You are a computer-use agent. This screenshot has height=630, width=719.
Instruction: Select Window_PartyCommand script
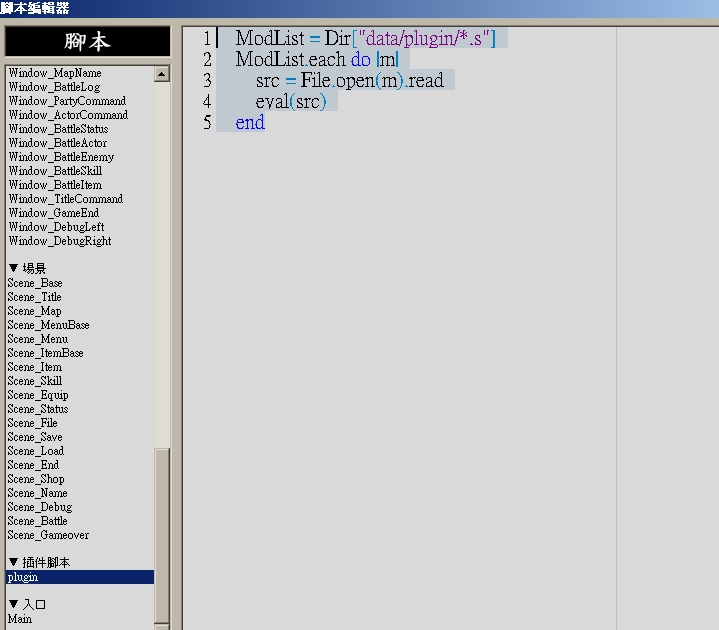click(67, 101)
